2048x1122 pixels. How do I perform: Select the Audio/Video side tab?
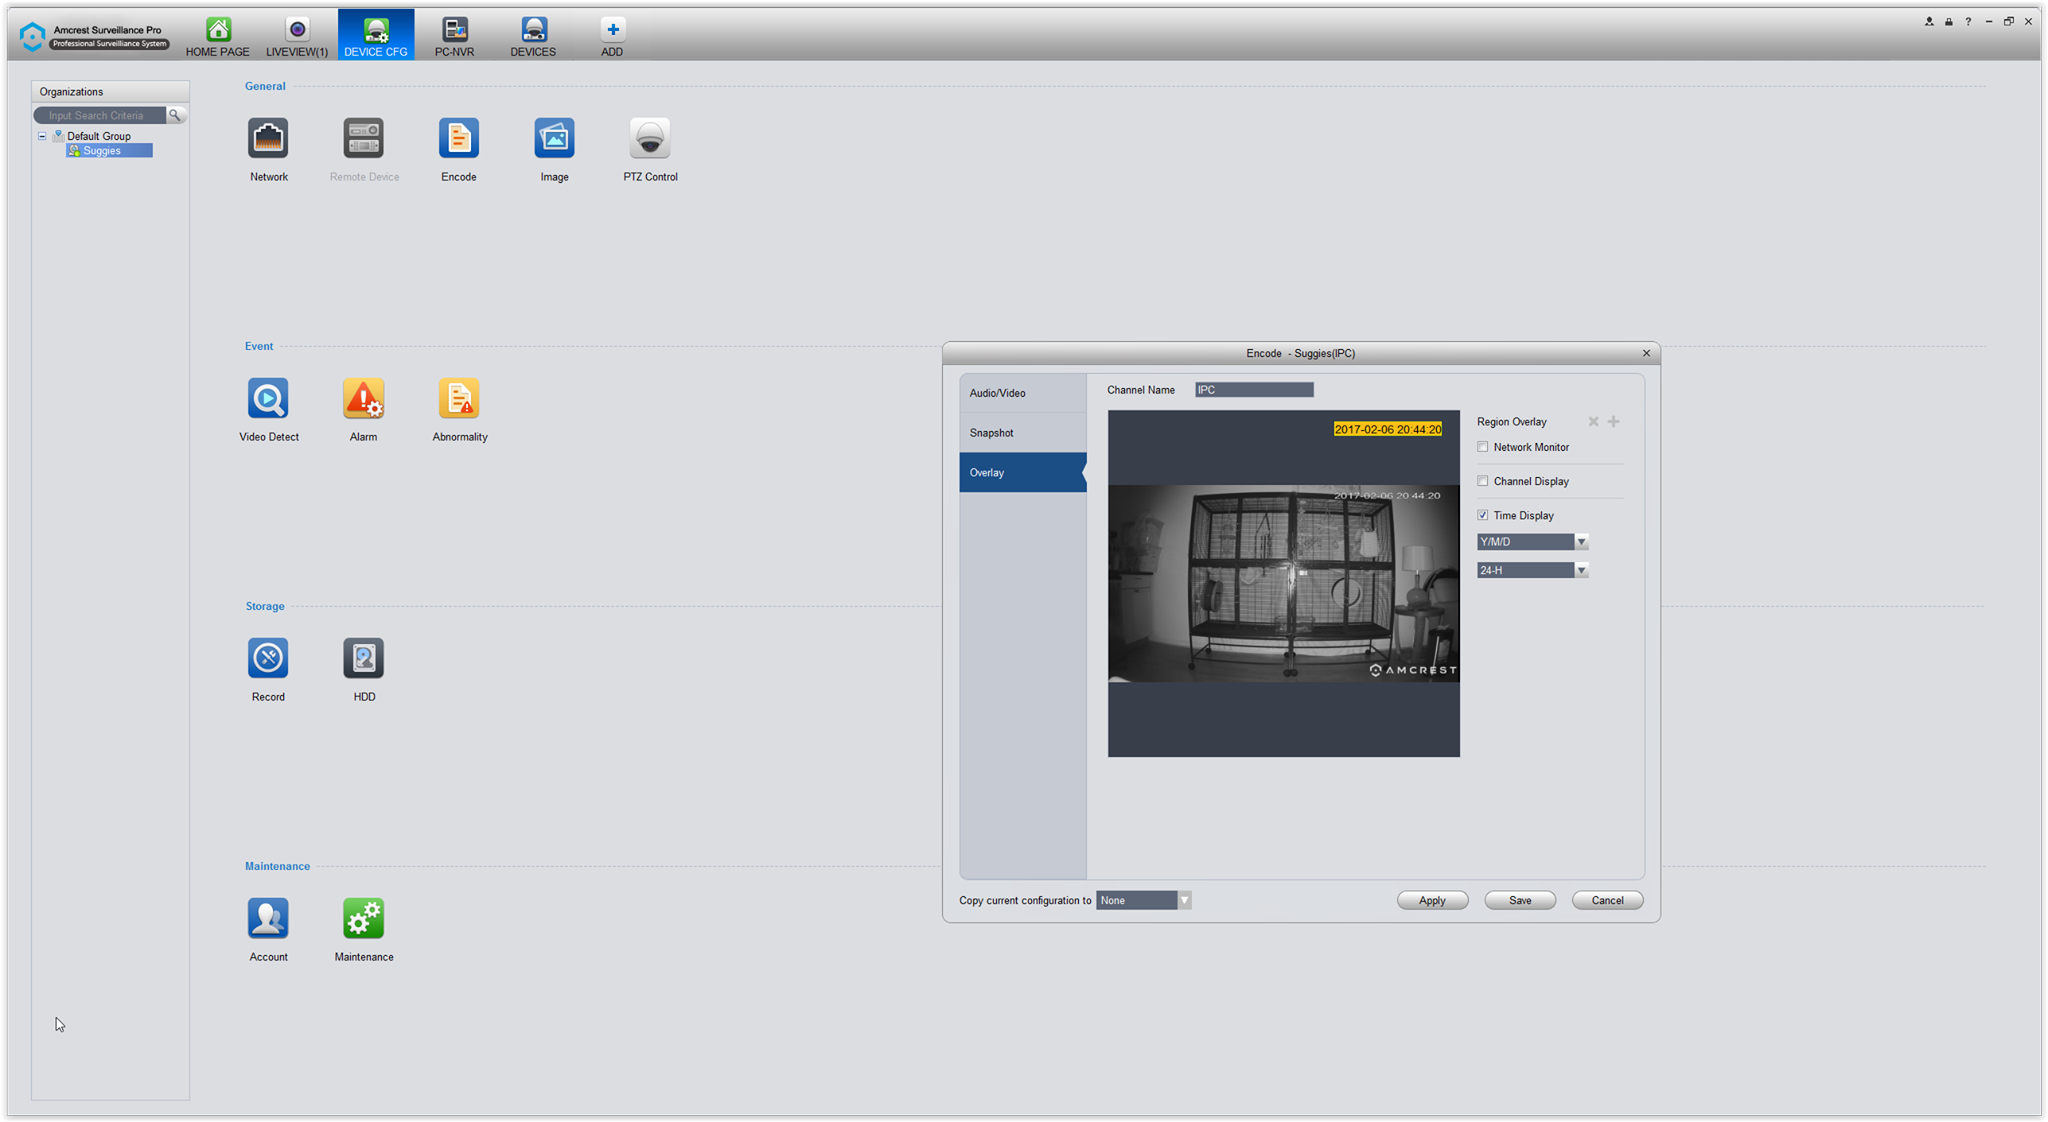1023,393
